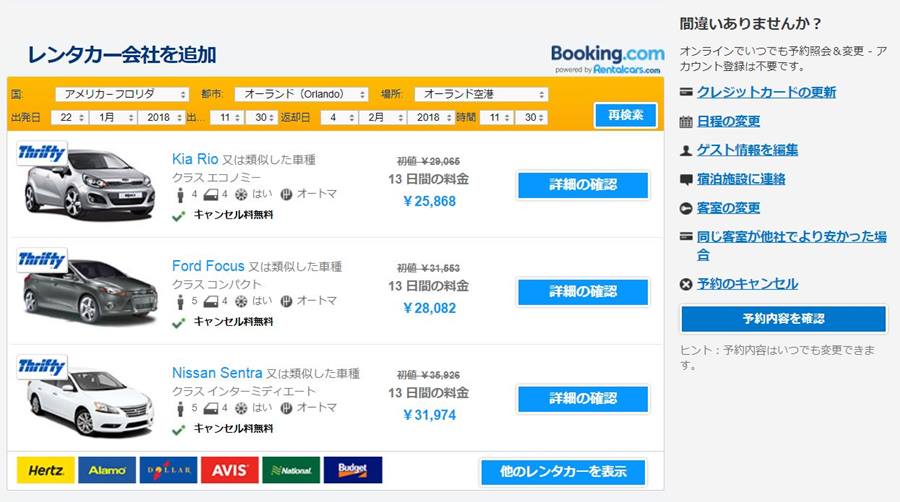Screen dimensions: 900x502
Task: Click the speech bubble icon beside 宿泊施設に連絡
Action: (x=686, y=180)
